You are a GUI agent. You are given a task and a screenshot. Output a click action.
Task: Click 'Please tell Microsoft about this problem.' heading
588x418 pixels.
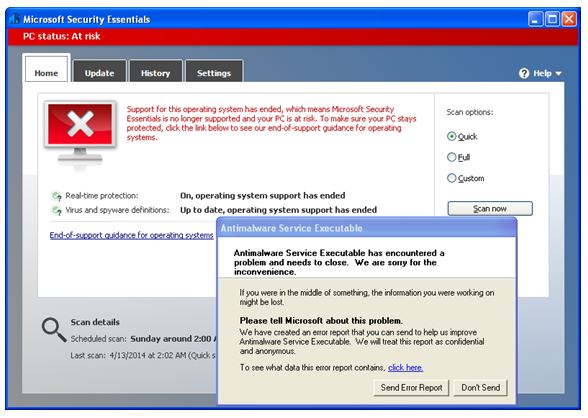321,321
